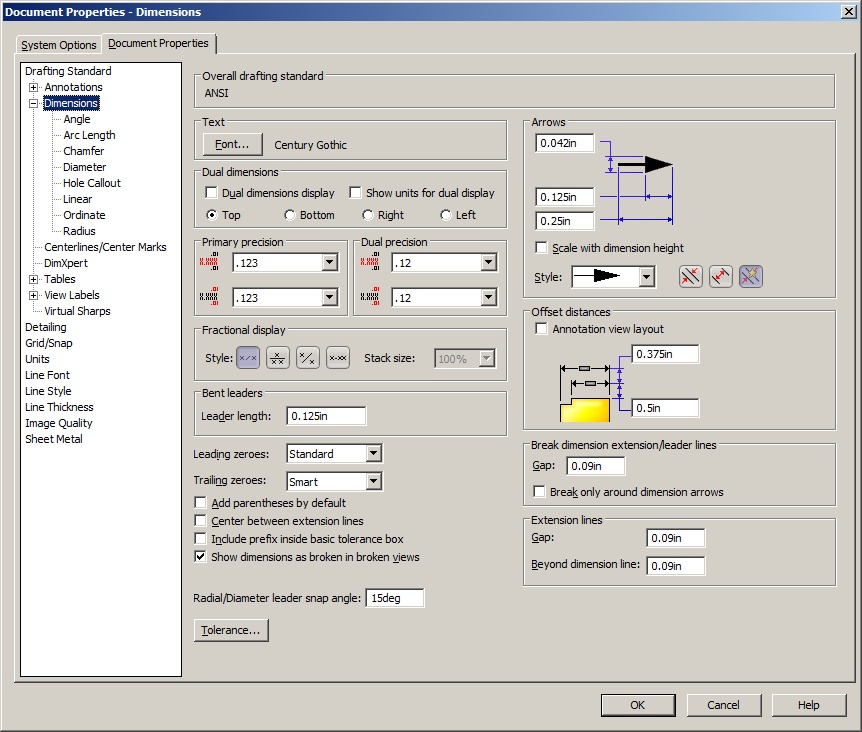This screenshot has width=862, height=732.
Task: Collapse the Dimensions tree node
Action: (x=34, y=103)
